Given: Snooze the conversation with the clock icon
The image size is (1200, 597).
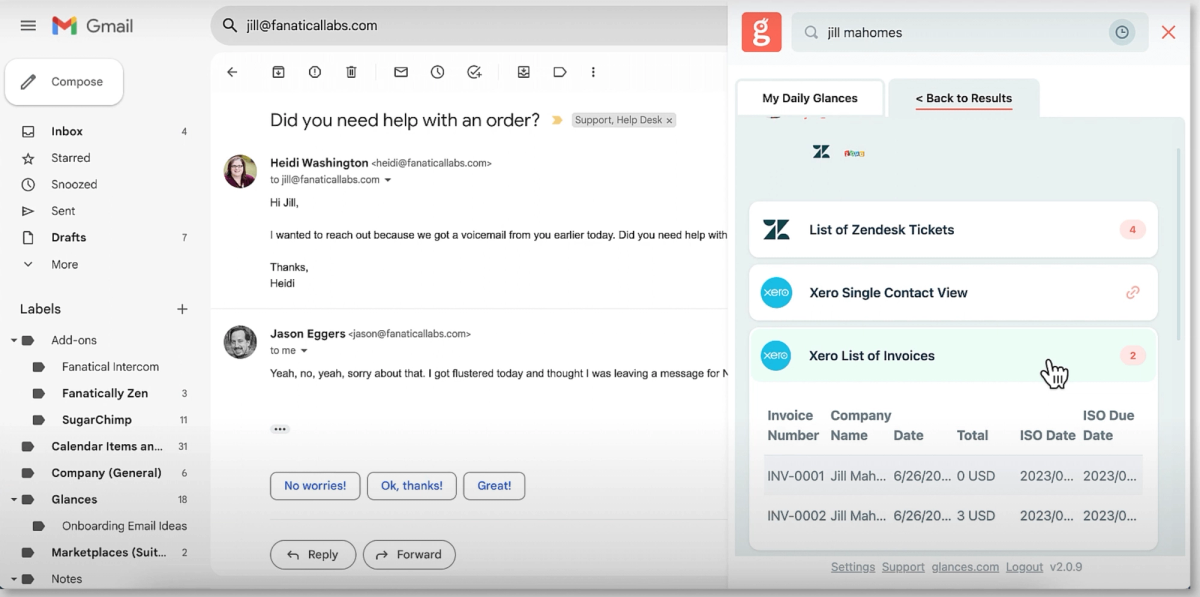Looking at the screenshot, I should (x=437, y=72).
